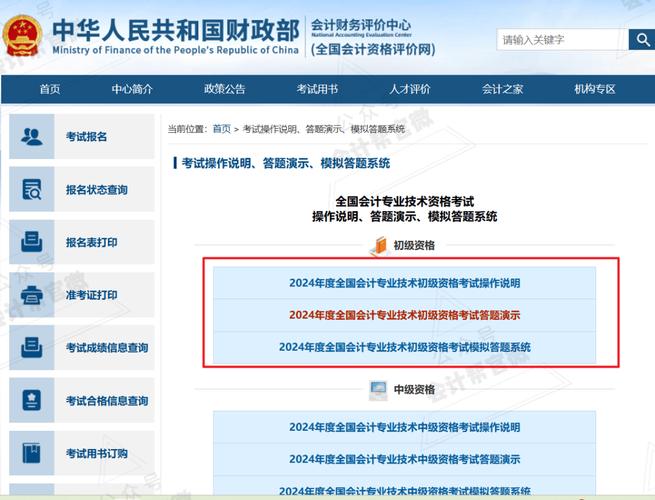The image size is (655, 500).
Task: Focus the 请输入关键字 search field
Action: (562, 40)
